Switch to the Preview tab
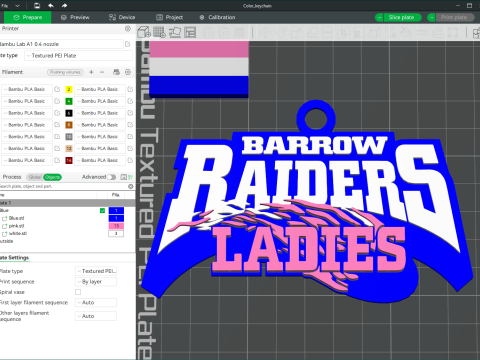This screenshot has width=480, height=360. [75, 17]
